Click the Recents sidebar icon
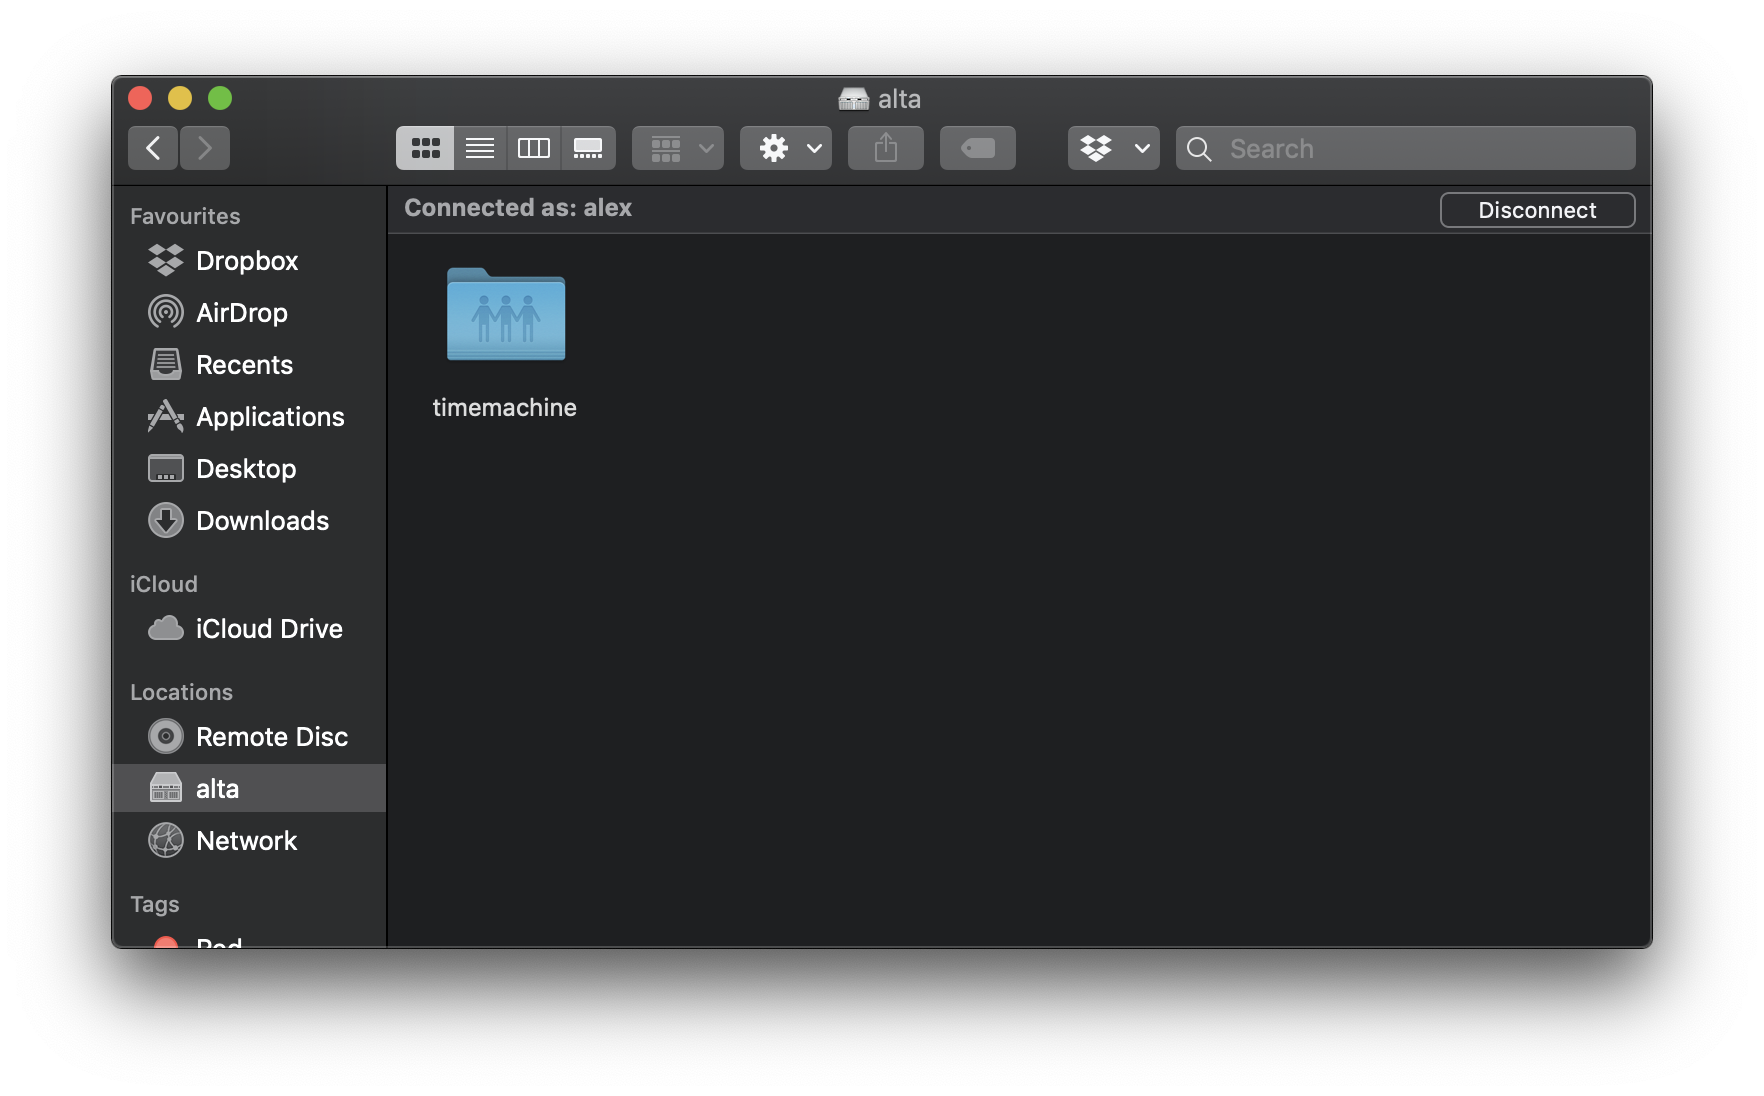The height and width of the screenshot is (1096, 1764). pos(166,364)
